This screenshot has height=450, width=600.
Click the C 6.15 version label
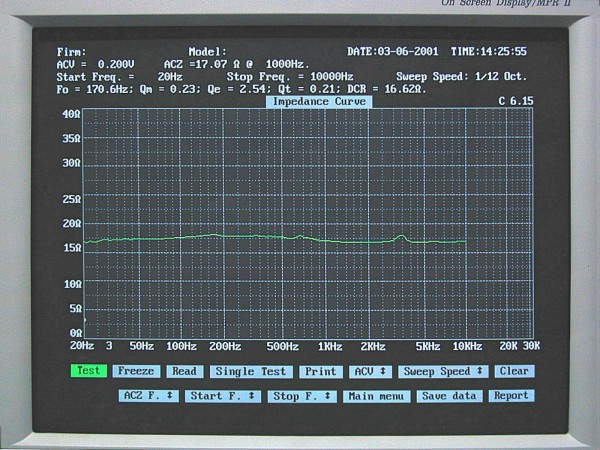coord(516,101)
